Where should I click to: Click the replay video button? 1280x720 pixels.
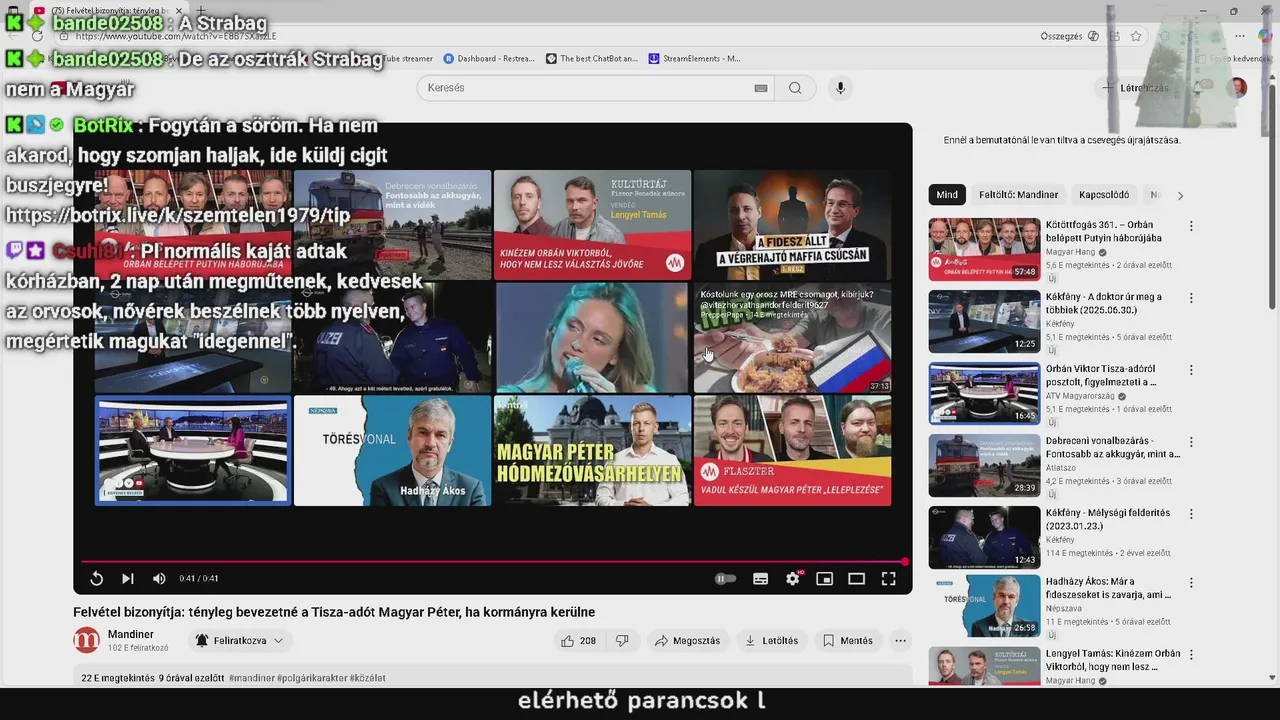point(96,578)
